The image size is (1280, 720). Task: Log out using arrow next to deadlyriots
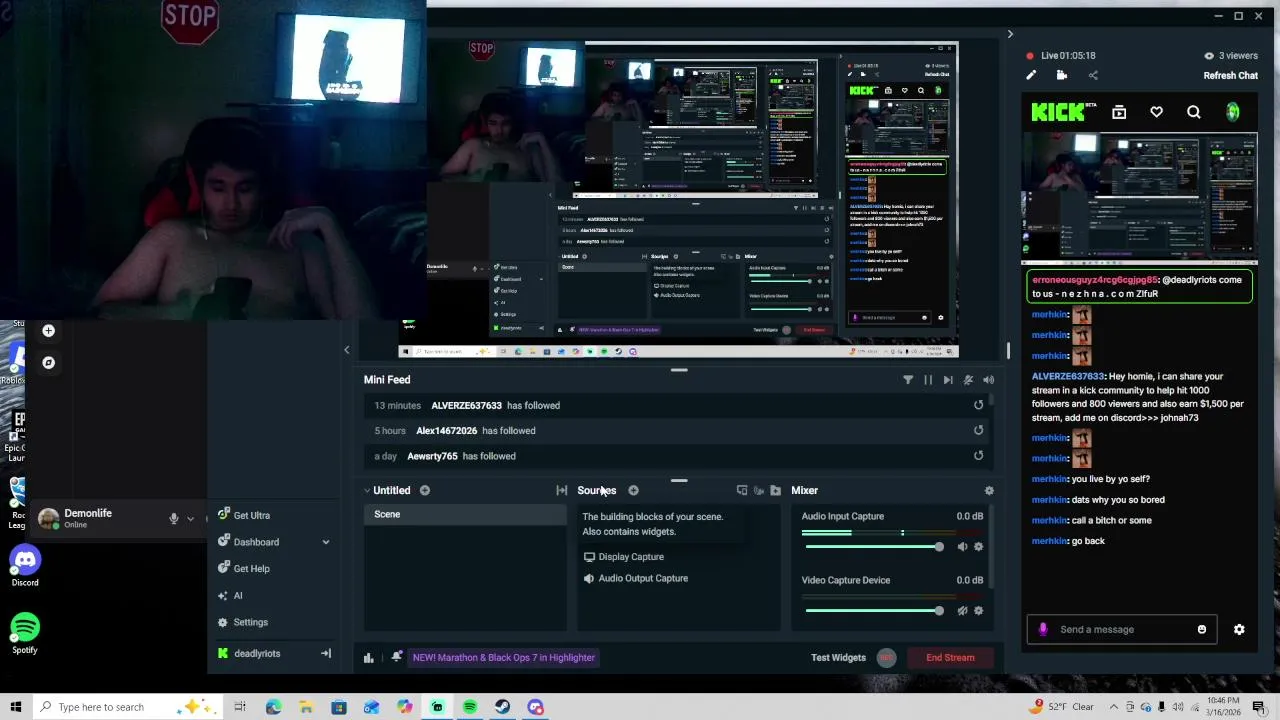point(325,653)
